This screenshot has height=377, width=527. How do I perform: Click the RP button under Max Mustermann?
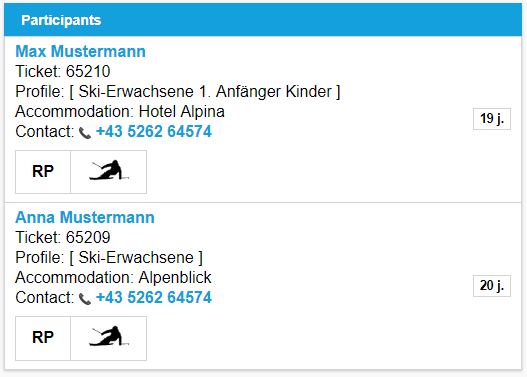point(43,172)
